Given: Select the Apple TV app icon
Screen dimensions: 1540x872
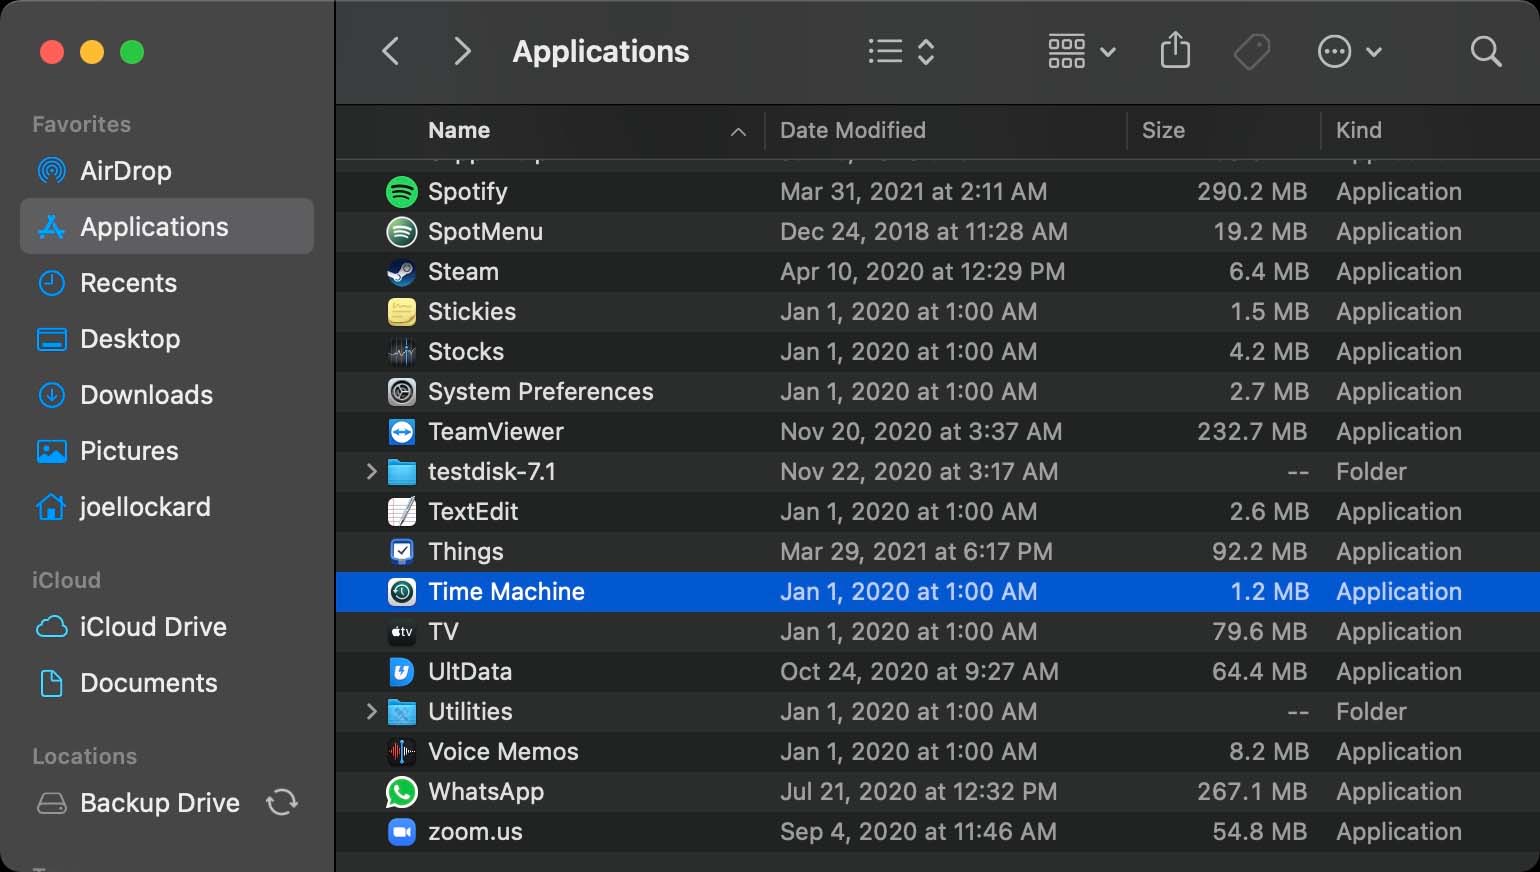Looking at the screenshot, I should [x=401, y=631].
